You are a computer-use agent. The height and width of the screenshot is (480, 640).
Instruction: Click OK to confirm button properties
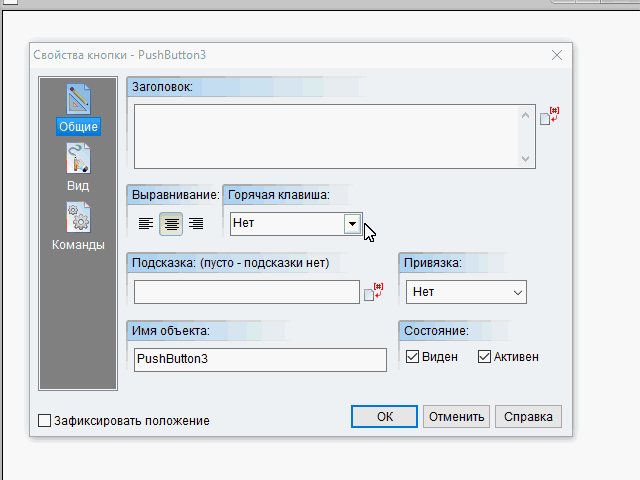[x=384, y=416]
